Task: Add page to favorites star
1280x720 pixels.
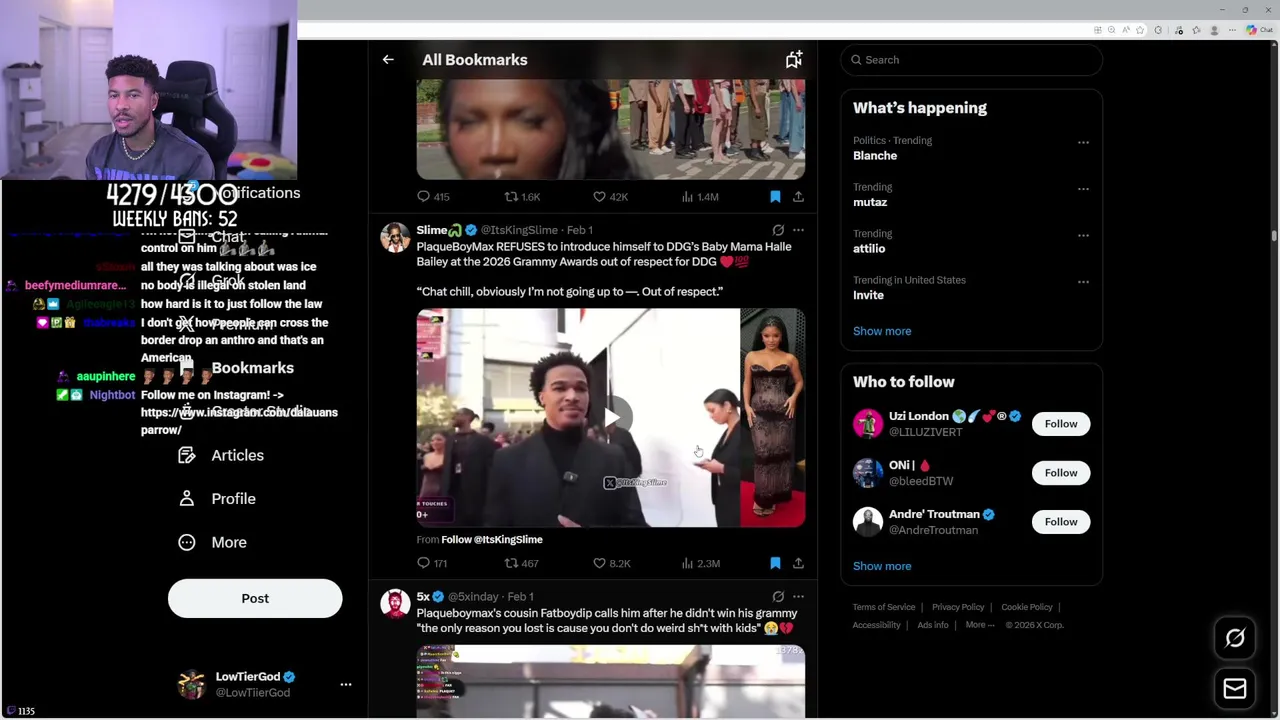Action: 1140,30
